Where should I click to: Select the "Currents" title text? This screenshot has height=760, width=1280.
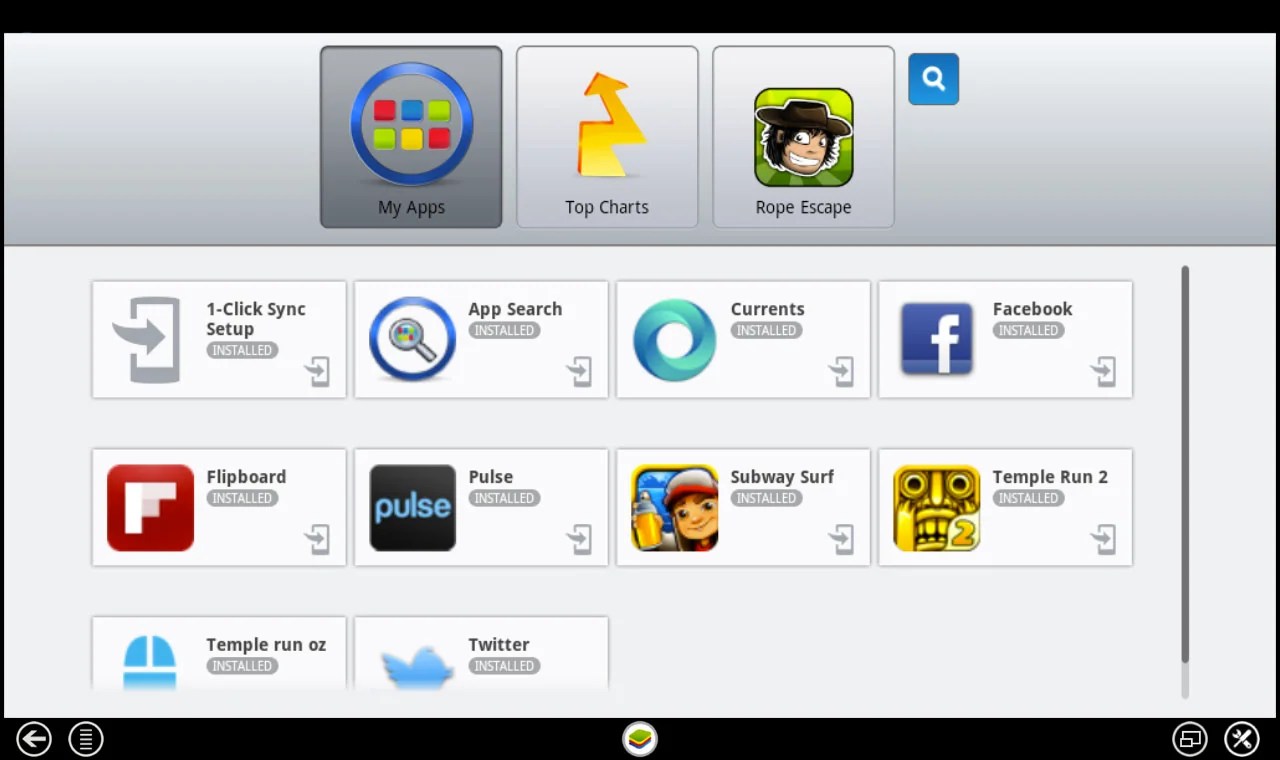coord(767,309)
